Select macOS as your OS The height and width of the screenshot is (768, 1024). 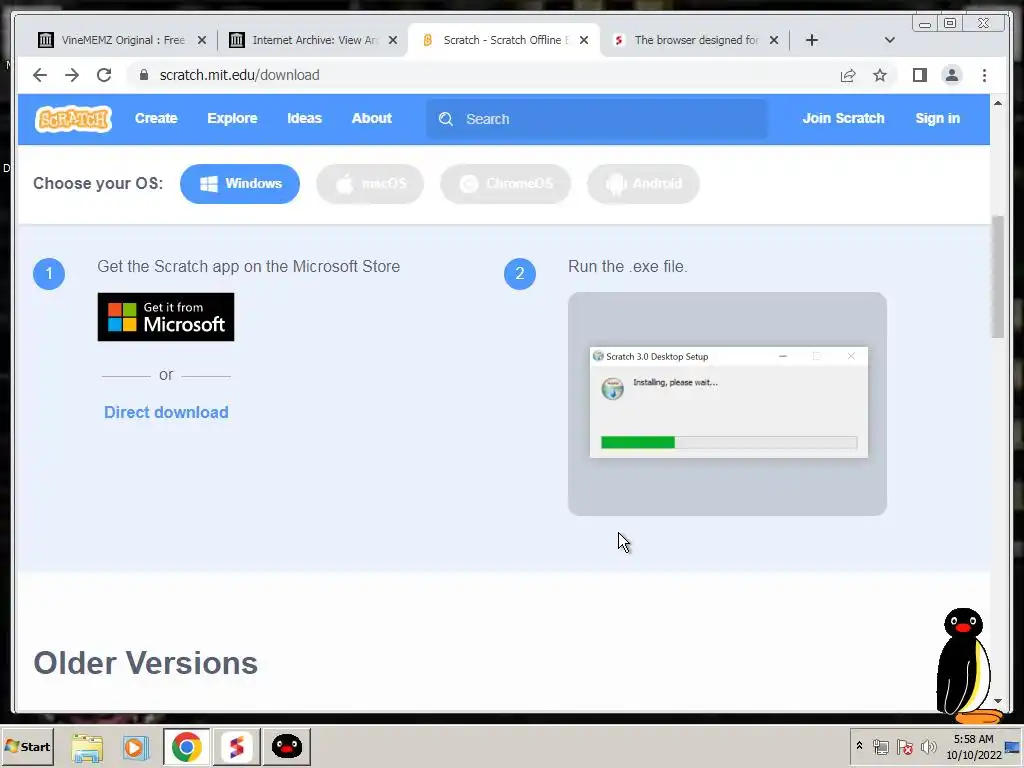[x=370, y=184]
